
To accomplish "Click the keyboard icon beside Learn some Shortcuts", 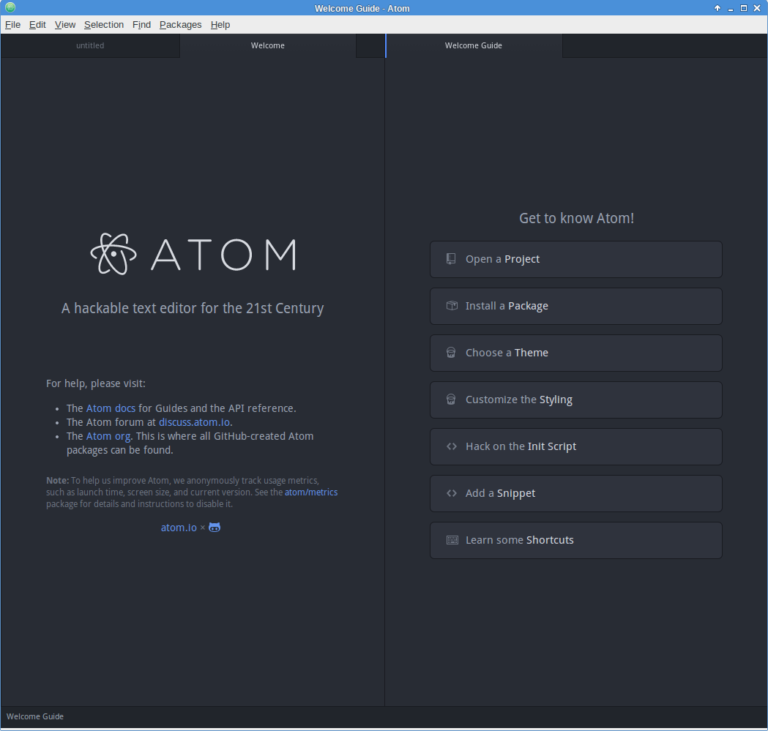I will click(452, 540).
